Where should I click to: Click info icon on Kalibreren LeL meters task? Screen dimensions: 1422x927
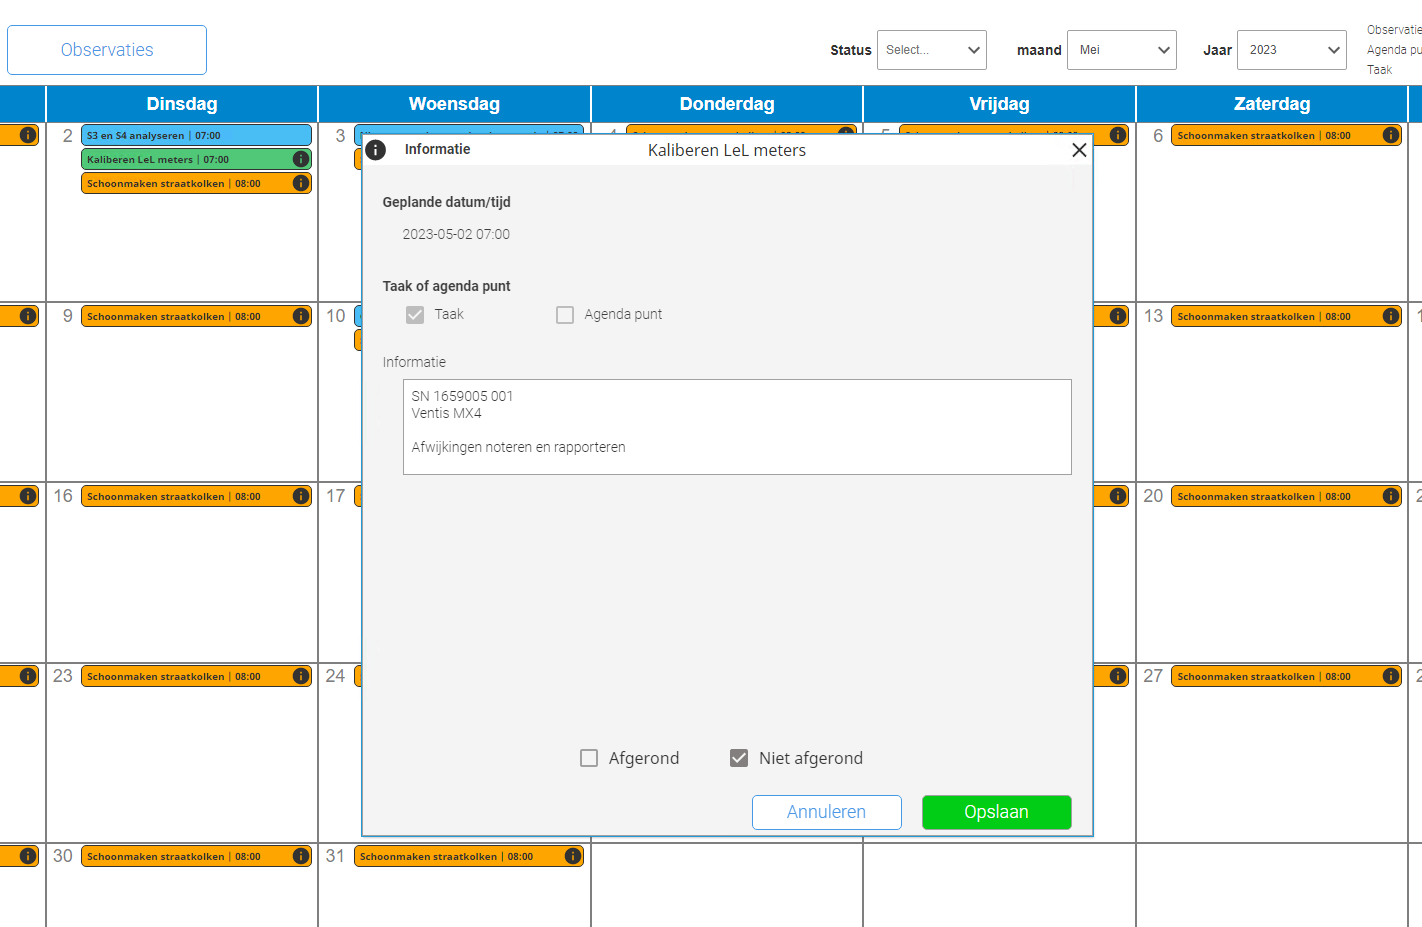point(300,159)
